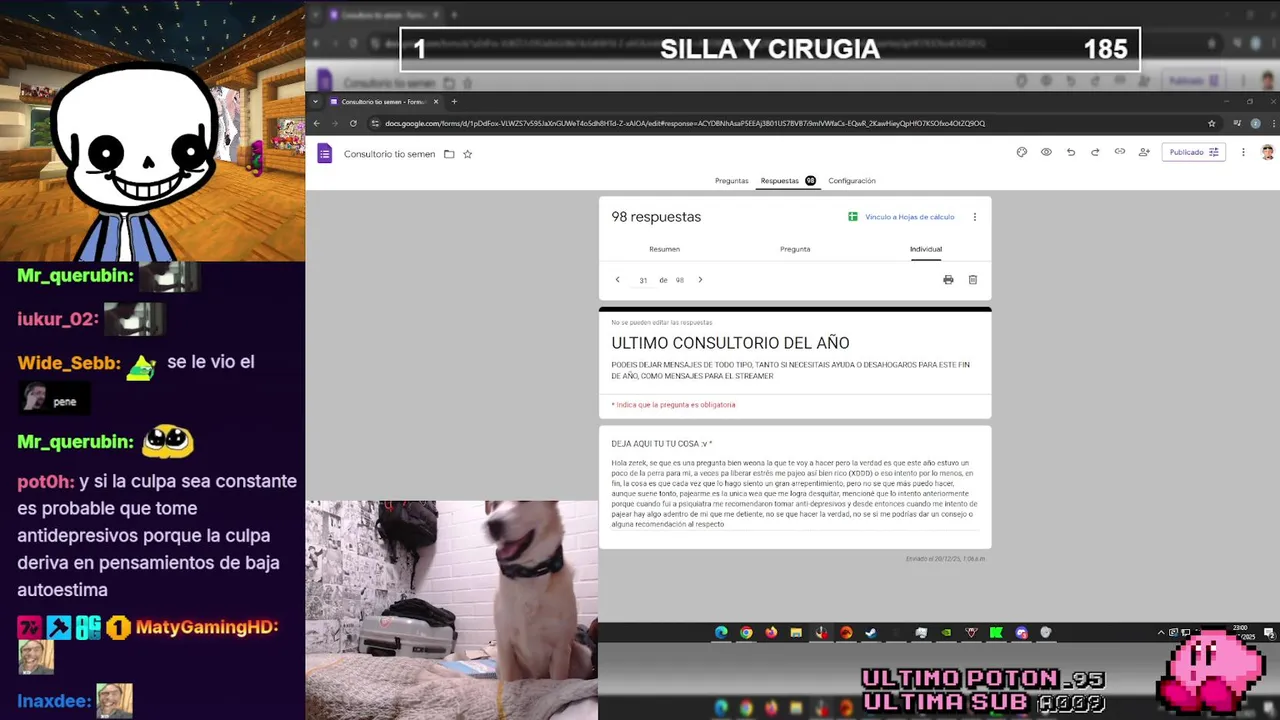1280x720 pixels.
Task: Print this response
Action: 948,280
